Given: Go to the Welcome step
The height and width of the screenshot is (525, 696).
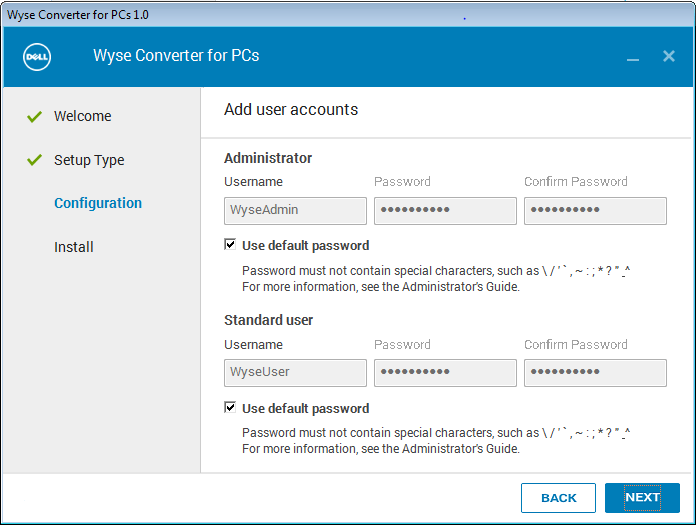Looking at the screenshot, I should tap(82, 116).
